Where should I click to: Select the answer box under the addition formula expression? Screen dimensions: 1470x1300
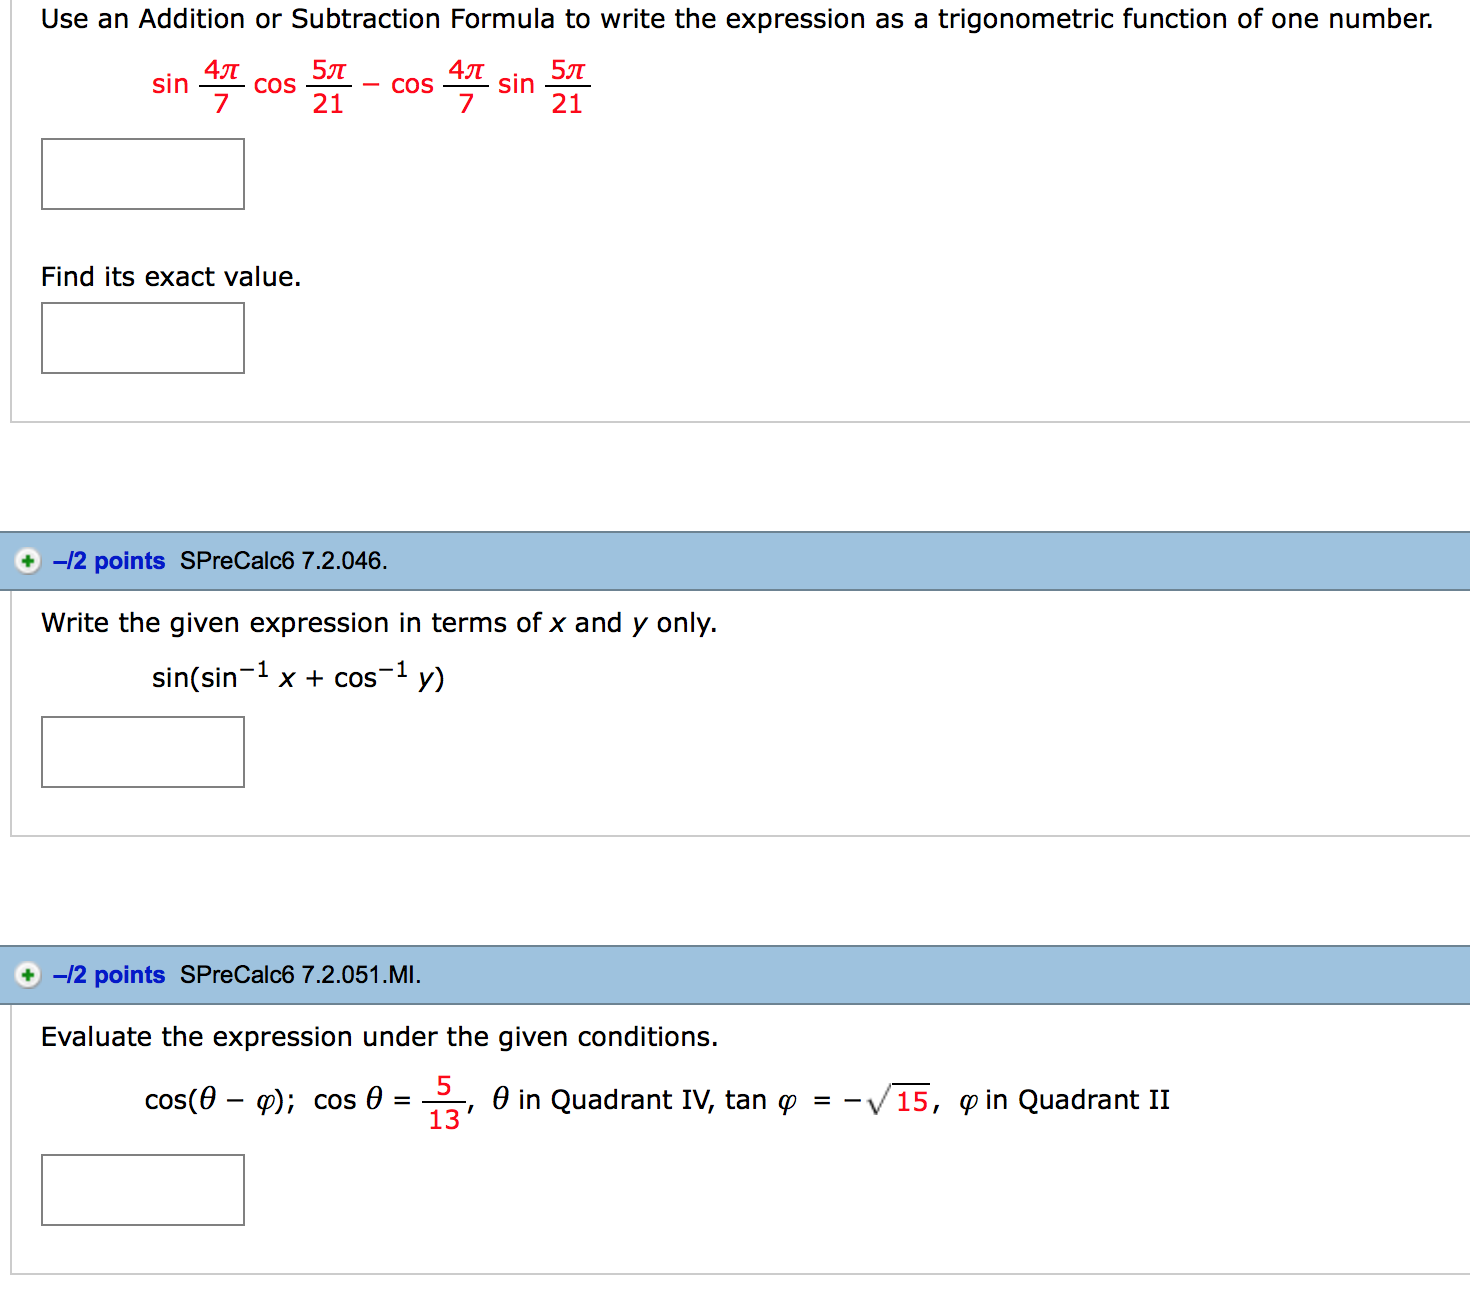click(x=142, y=174)
